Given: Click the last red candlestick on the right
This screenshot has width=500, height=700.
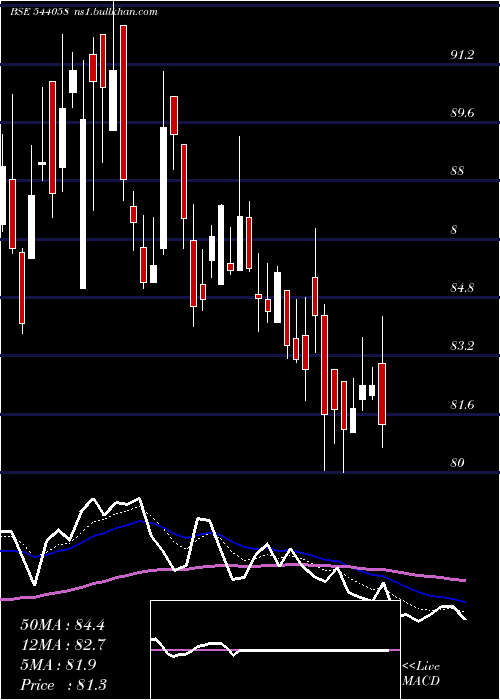Looking at the screenshot, I should click(x=382, y=394).
